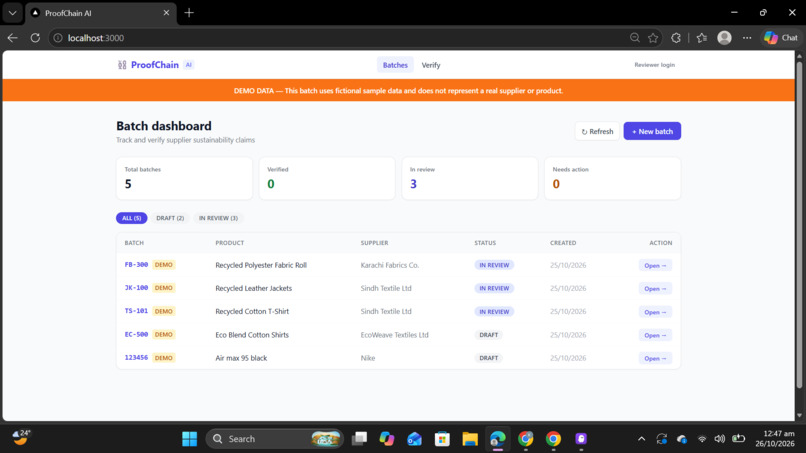This screenshot has height=453, width=806.
Task: Switch to Edge on the taskbar
Action: coord(498,439)
